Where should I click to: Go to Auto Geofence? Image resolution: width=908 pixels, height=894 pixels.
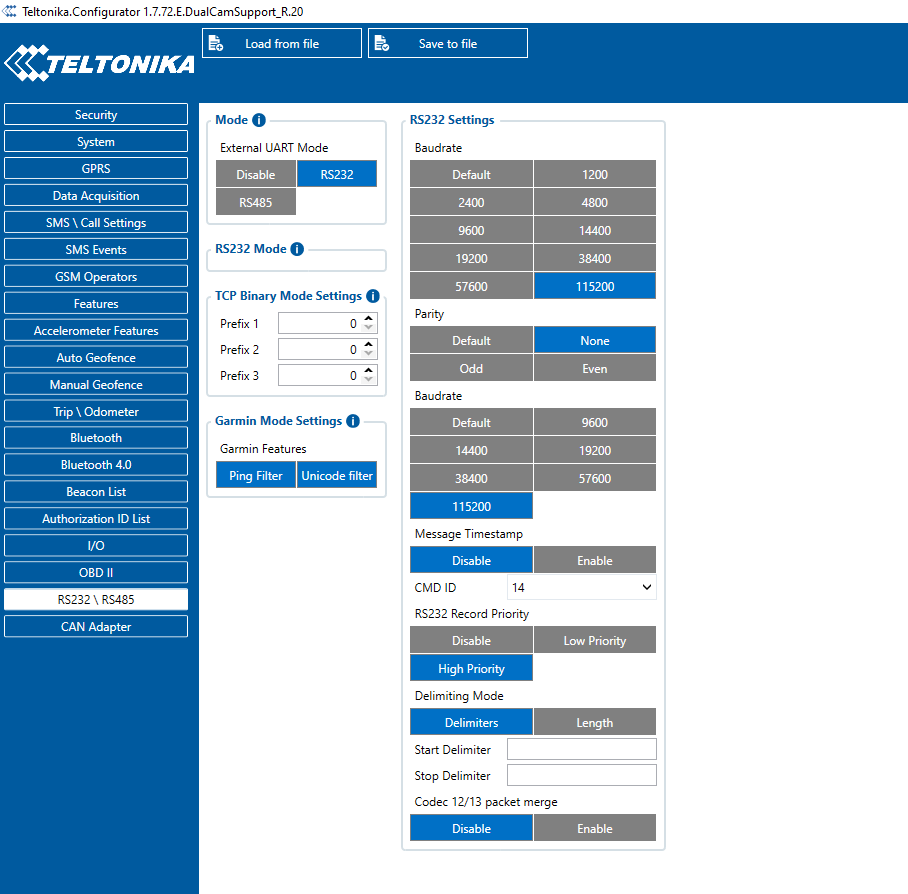coord(96,357)
